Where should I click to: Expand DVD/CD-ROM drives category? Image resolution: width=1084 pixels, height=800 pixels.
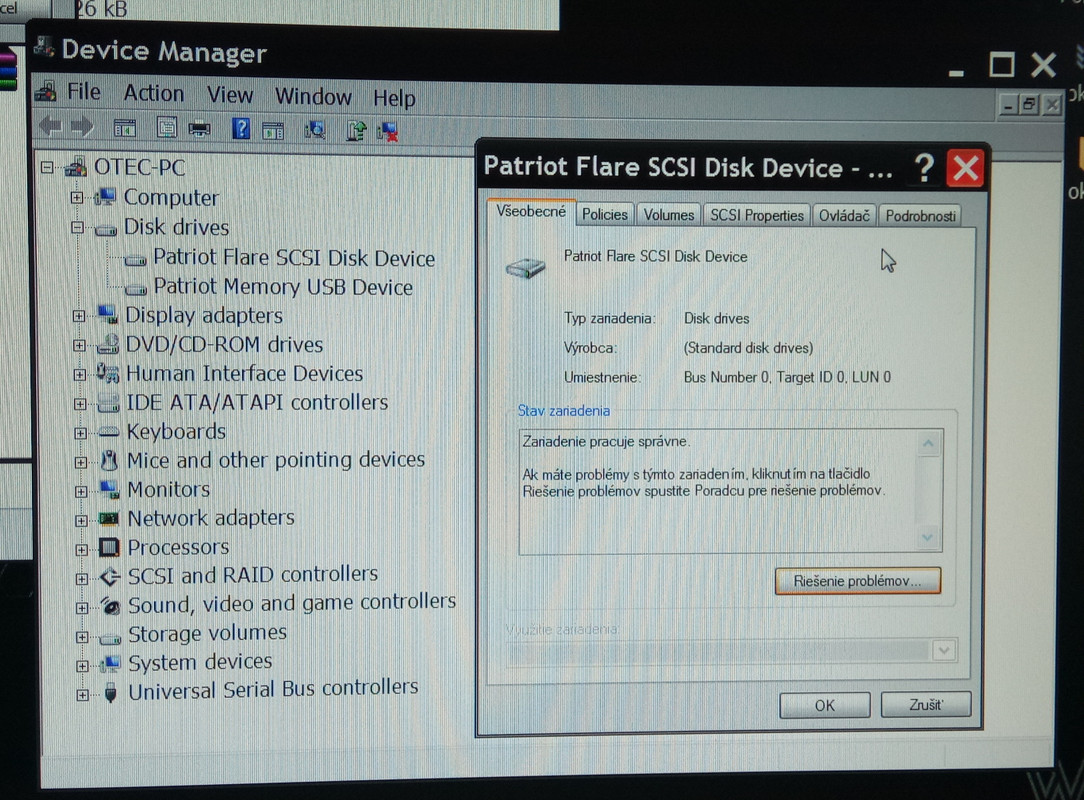click(79, 345)
